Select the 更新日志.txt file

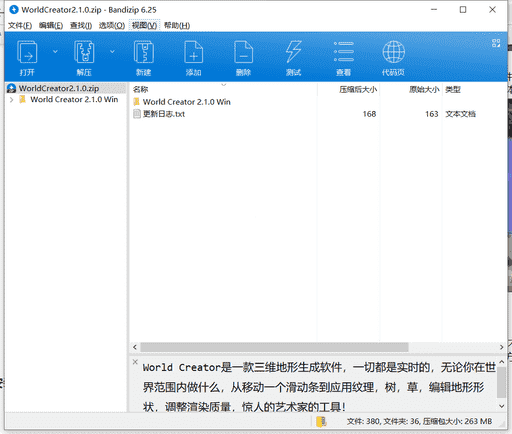[x=164, y=114]
